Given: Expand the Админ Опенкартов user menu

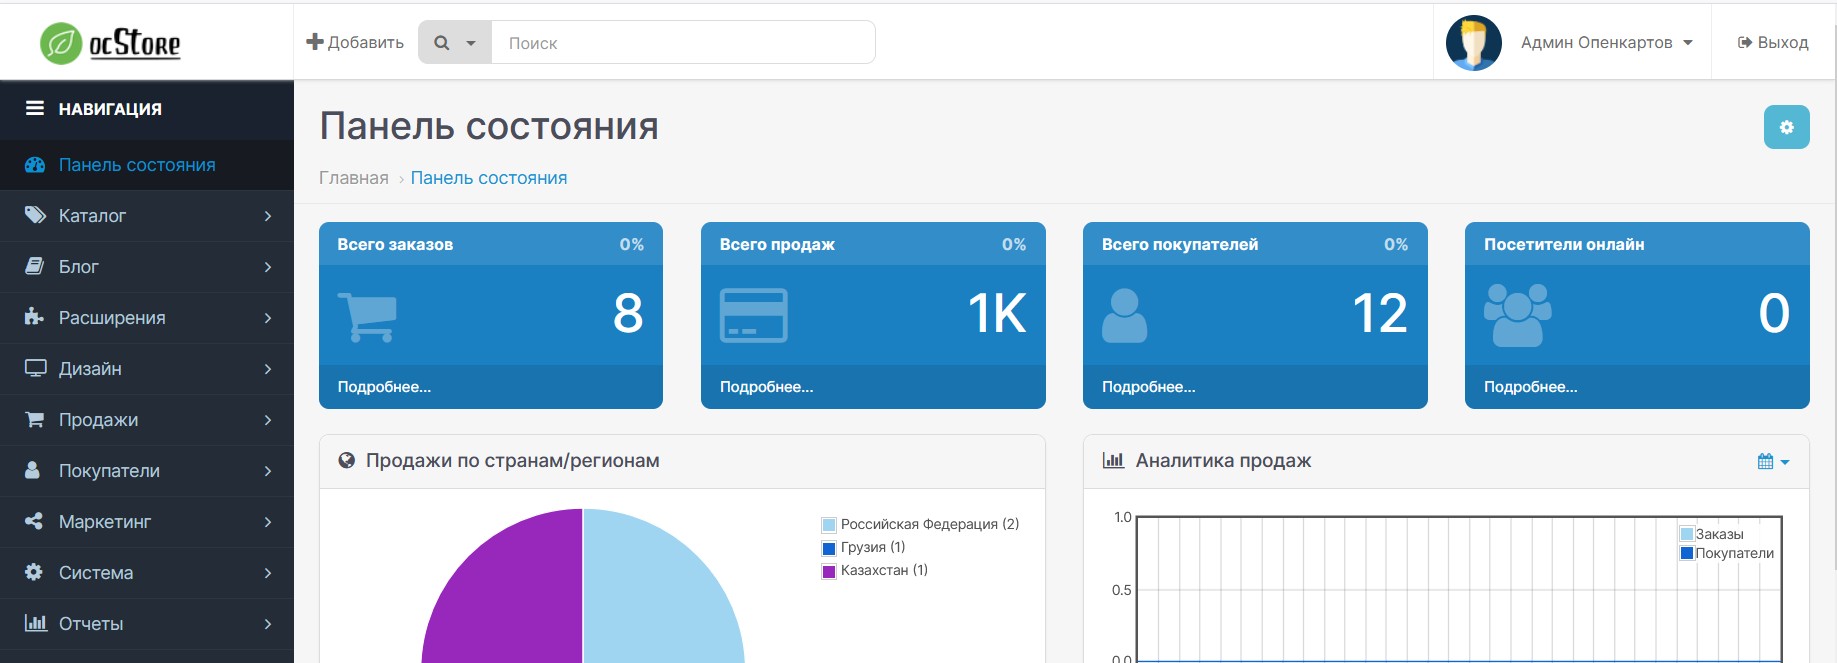Looking at the screenshot, I should [x=1606, y=43].
